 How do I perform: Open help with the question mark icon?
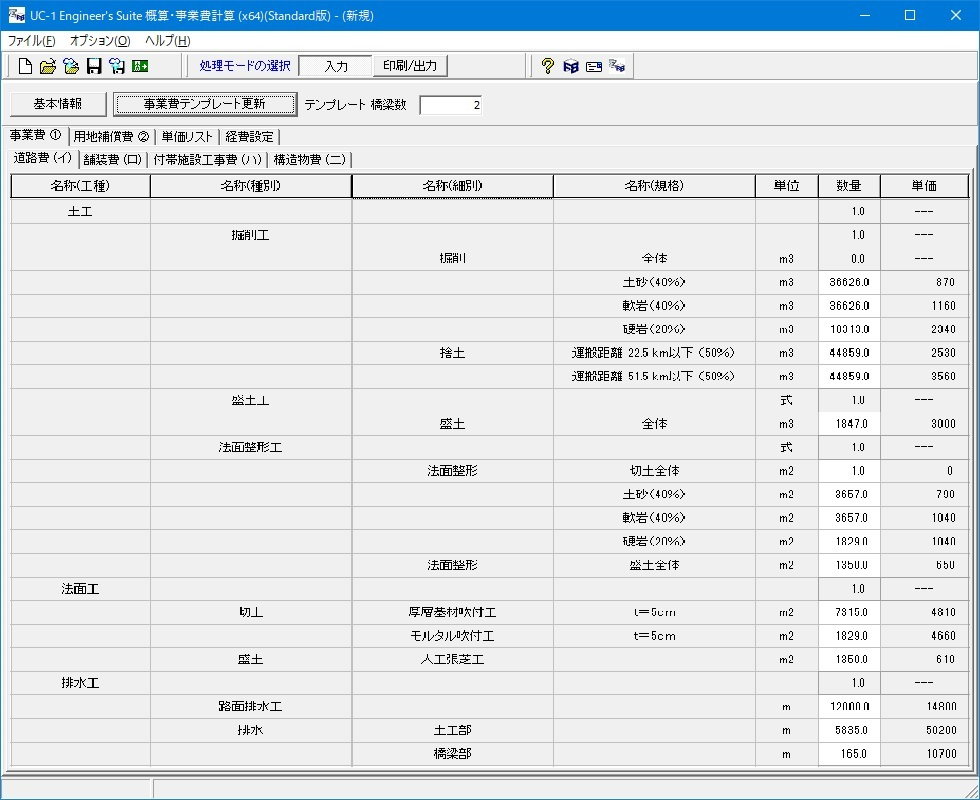click(x=548, y=66)
